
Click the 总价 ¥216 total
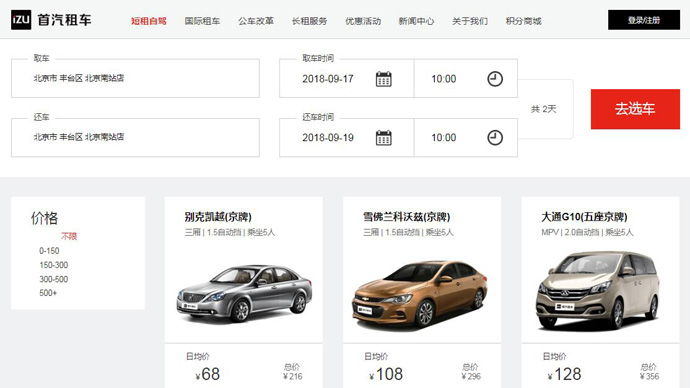293,372
